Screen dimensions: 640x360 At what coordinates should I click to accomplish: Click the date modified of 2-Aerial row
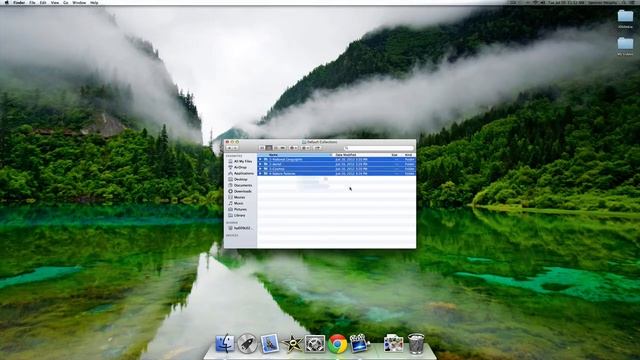[351, 164]
